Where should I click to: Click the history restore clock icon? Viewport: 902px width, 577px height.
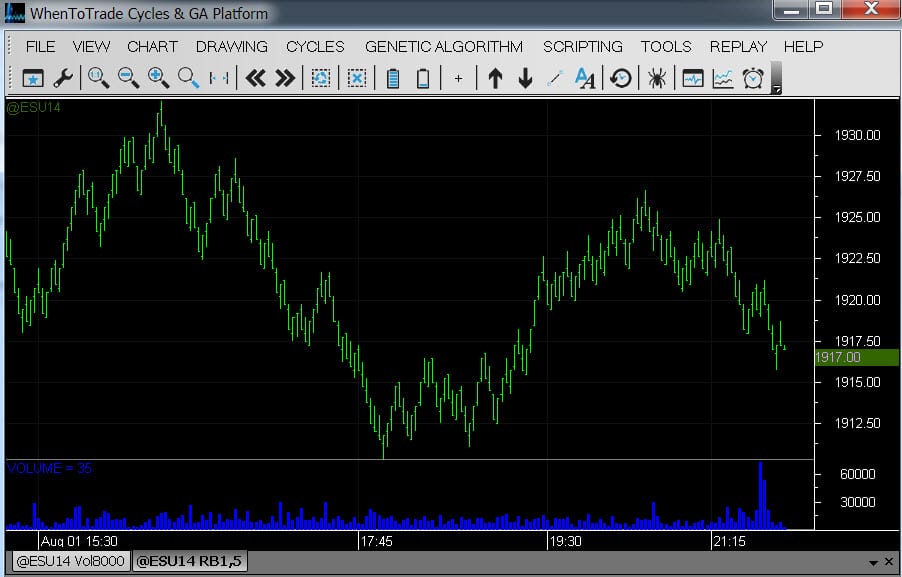point(620,78)
